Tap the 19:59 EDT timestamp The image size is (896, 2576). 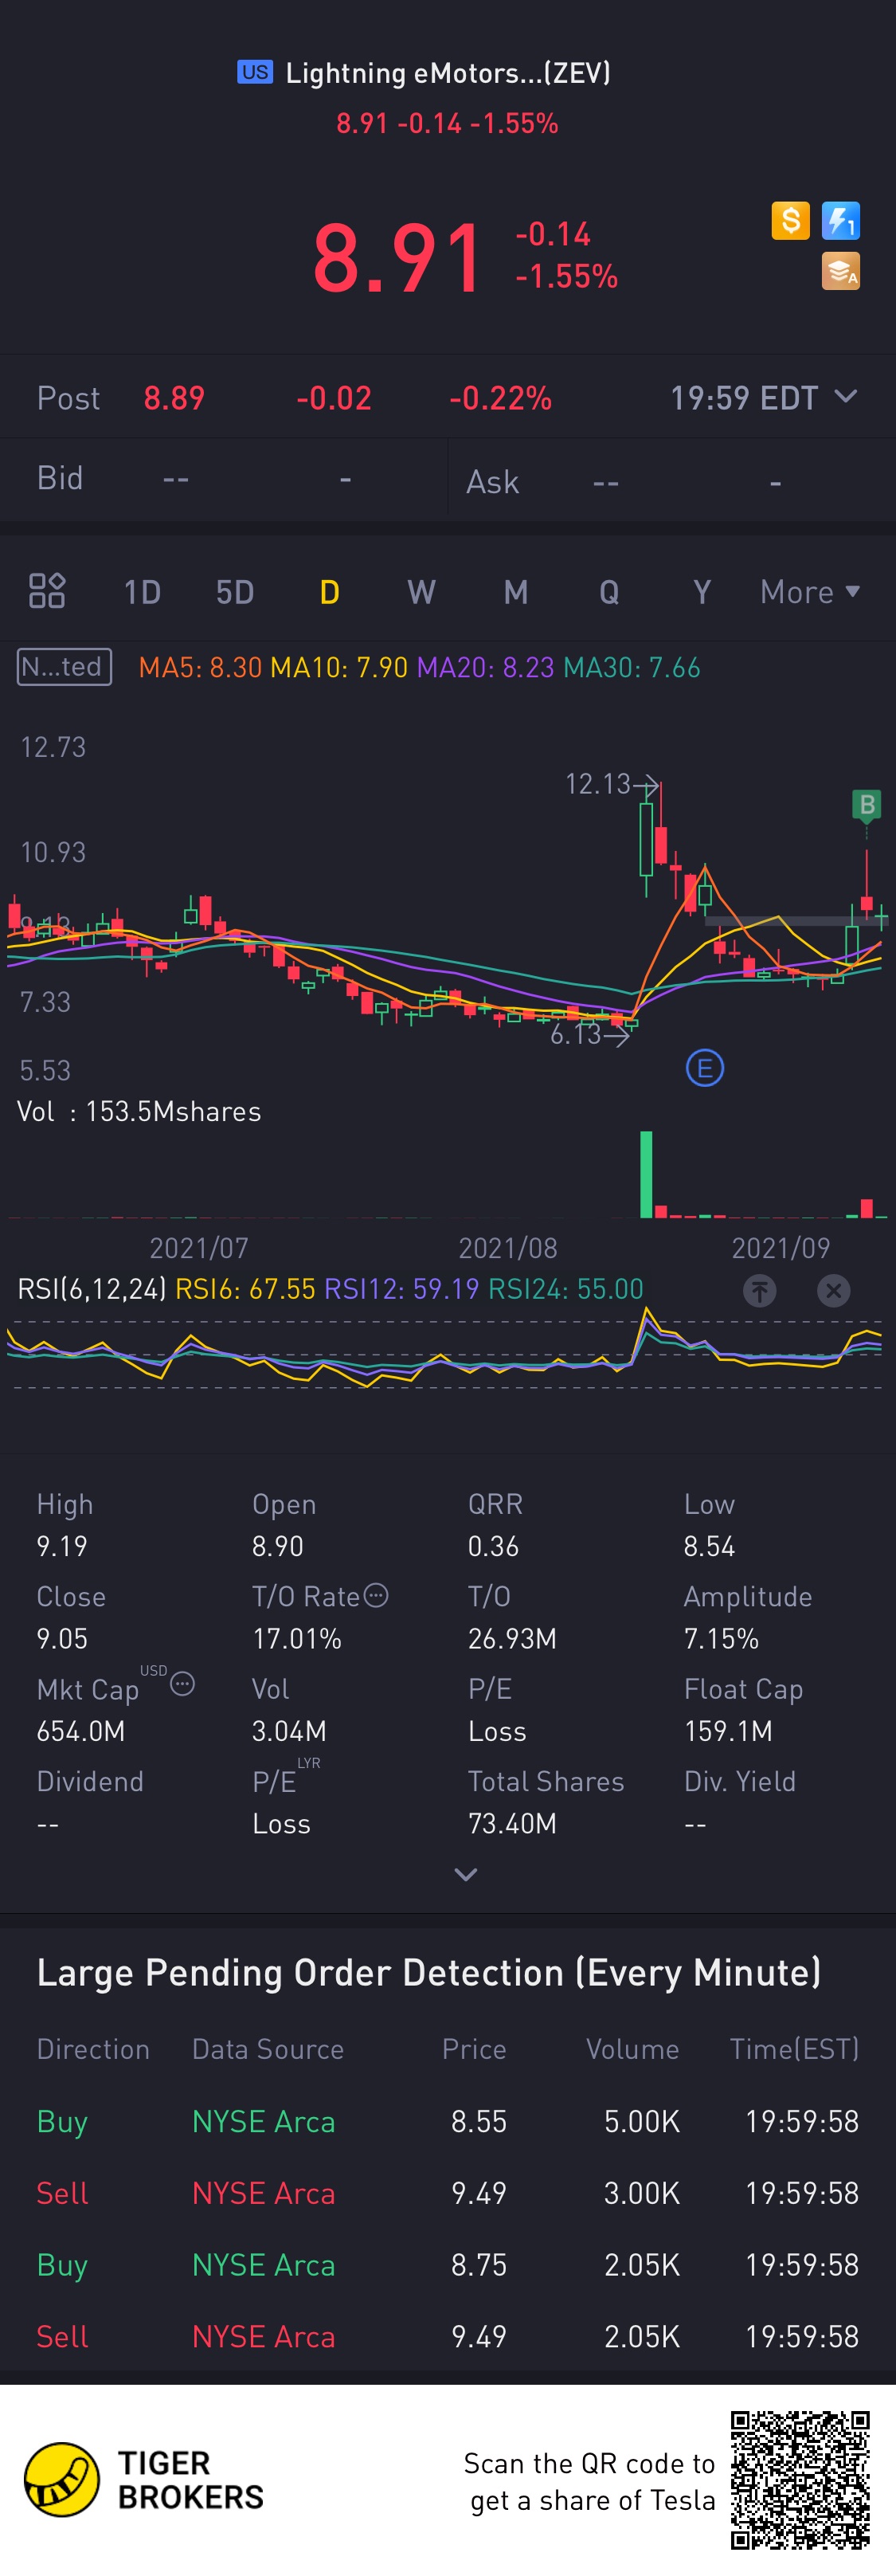(744, 398)
